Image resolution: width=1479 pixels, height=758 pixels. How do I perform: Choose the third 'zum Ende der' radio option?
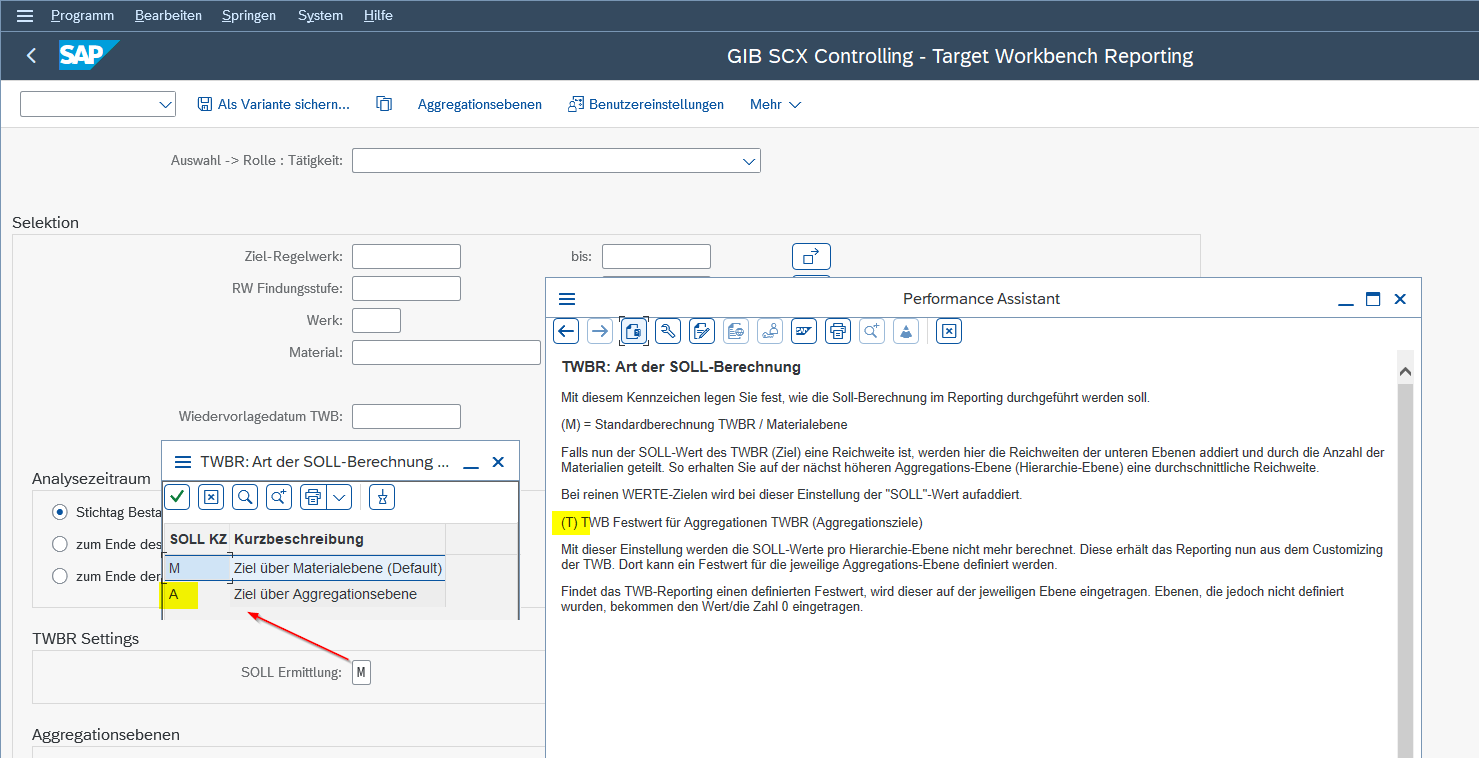coord(60,576)
